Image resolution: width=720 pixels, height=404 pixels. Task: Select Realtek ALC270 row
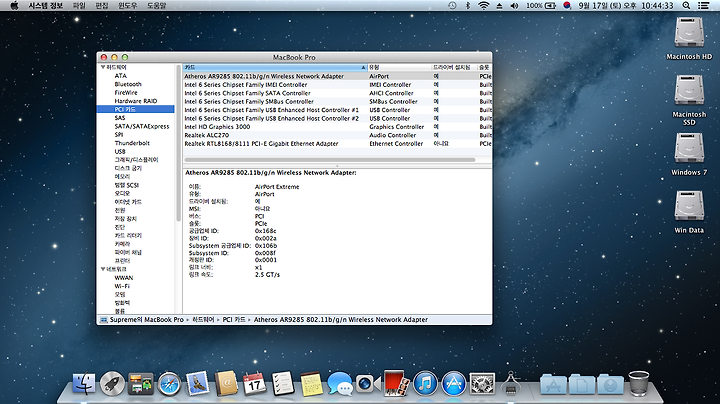coord(338,135)
